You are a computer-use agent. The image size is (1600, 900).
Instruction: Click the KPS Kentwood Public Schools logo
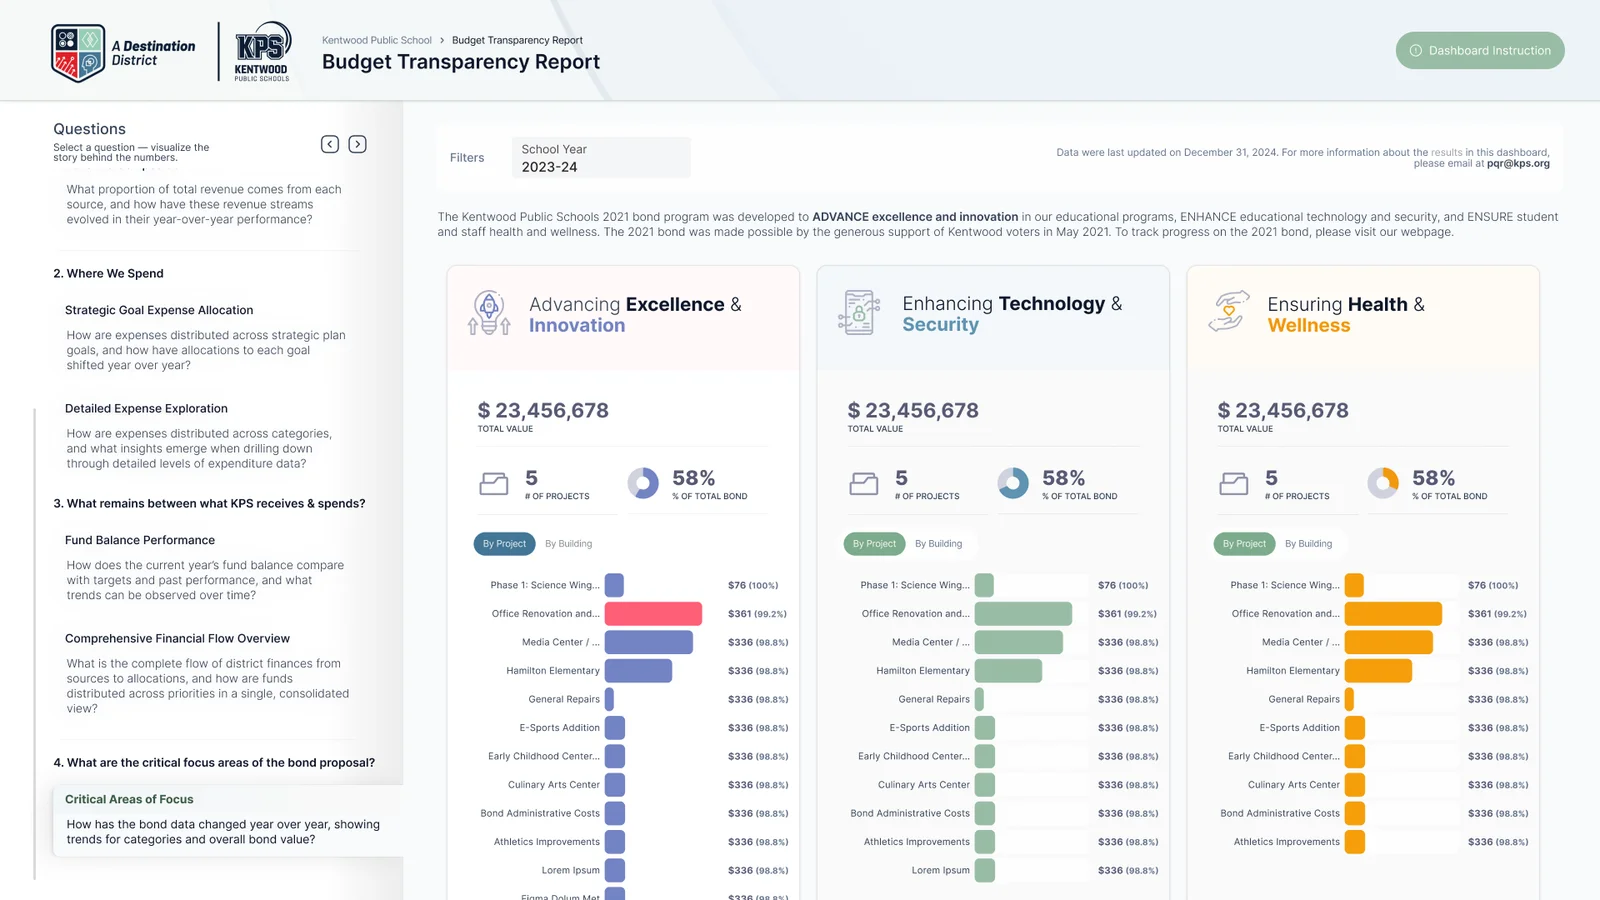(x=262, y=51)
